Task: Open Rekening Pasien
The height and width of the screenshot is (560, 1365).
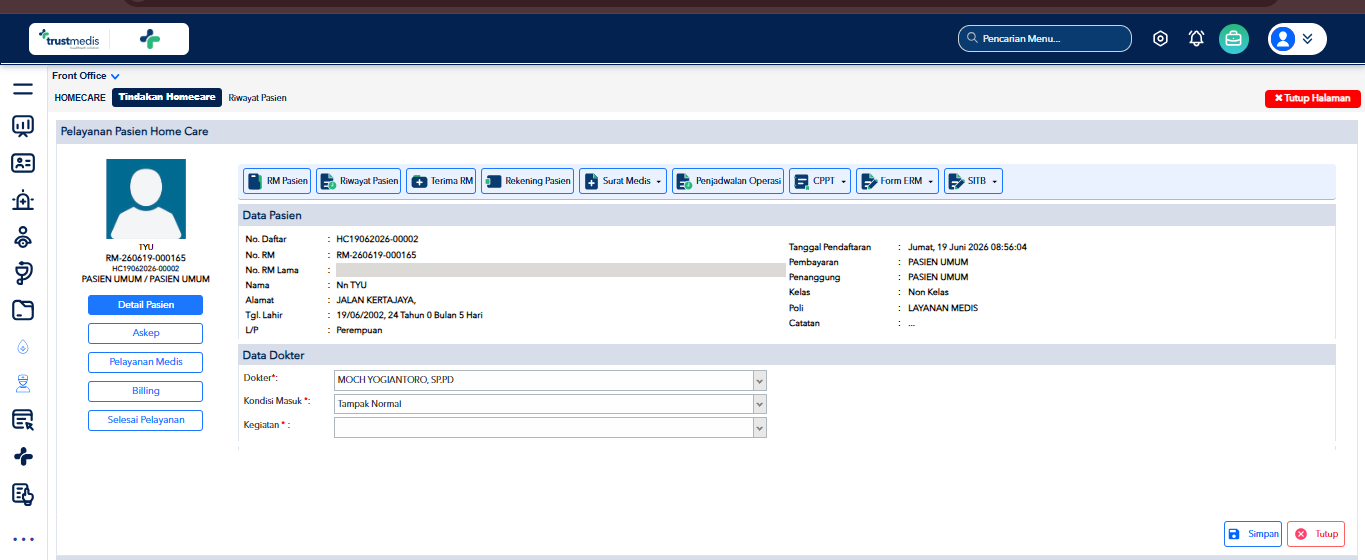Action: pyautogui.click(x=527, y=181)
